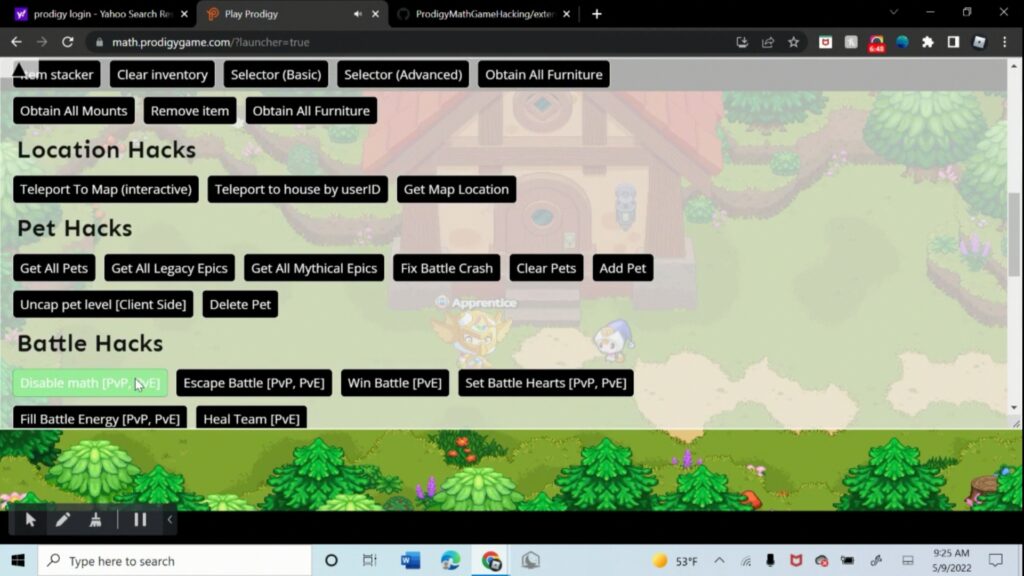The image size is (1024, 576).
Task: Click Fill Battle Energy [PvP, PvE]
Action: pyautogui.click(x=100, y=418)
